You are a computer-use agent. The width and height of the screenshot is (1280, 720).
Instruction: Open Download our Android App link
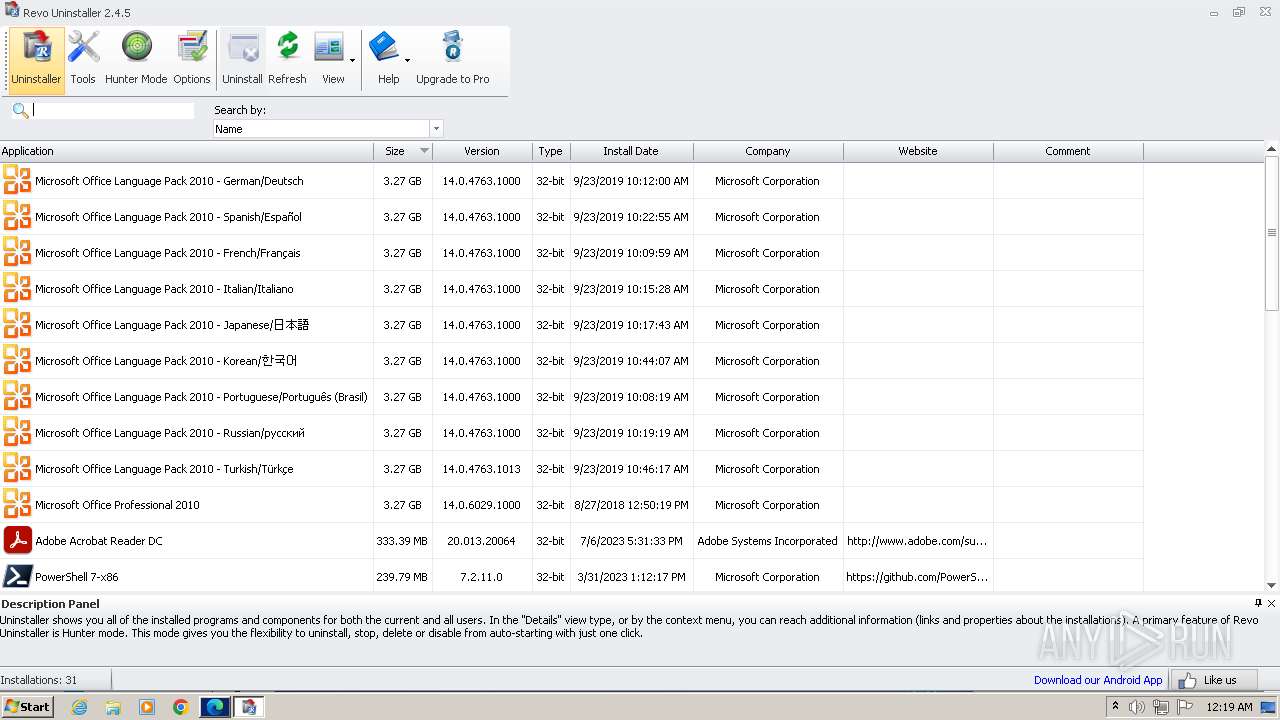coord(1098,680)
